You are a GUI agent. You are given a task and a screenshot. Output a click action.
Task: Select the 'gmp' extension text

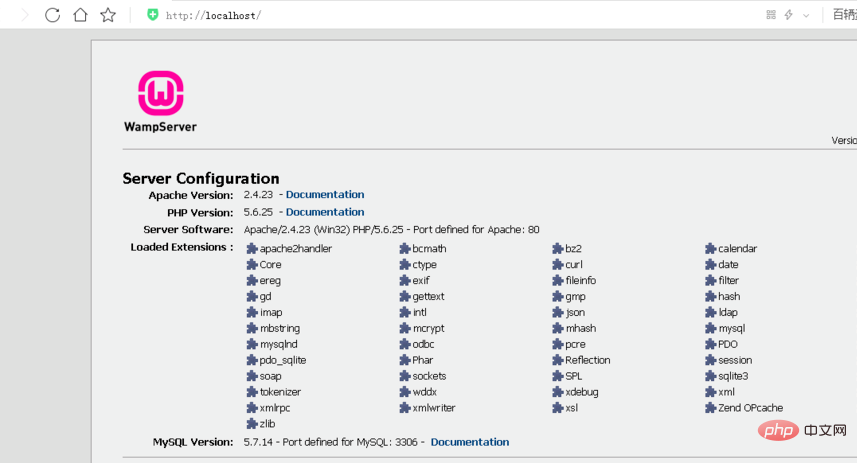(x=575, y=297)
